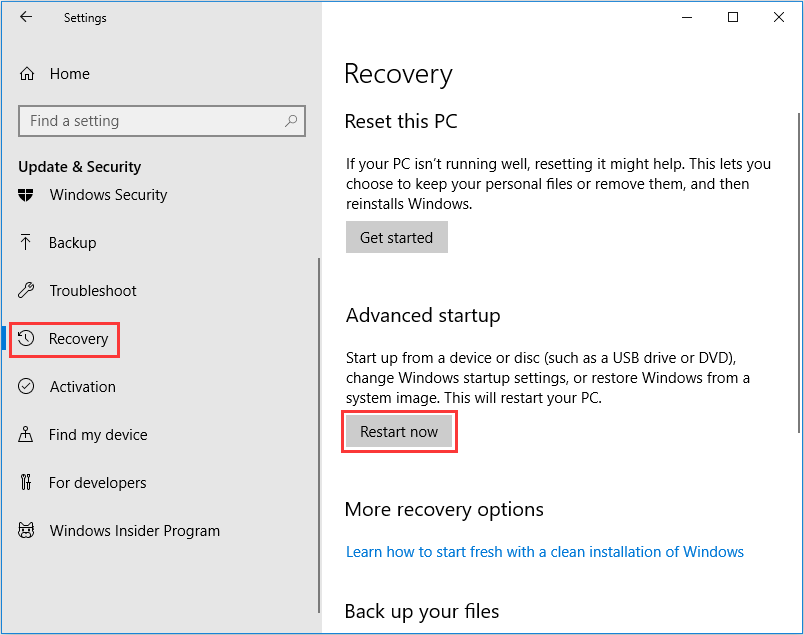Screen dimensions: 804x635
Task: Click the Backup upload arrow icon
Action: point(28,243)
